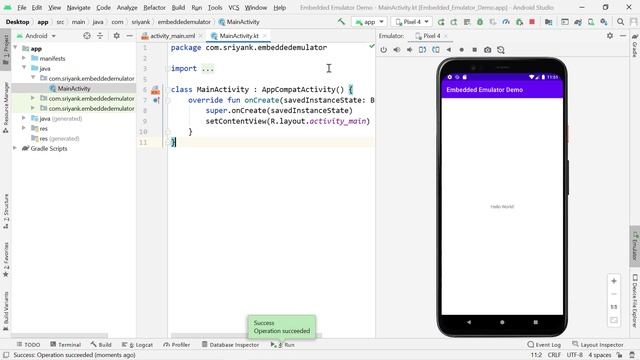Select MainActivity in the project tree
Image resolution: width=640 pixels, height=360 pixels.
(73, 88)
